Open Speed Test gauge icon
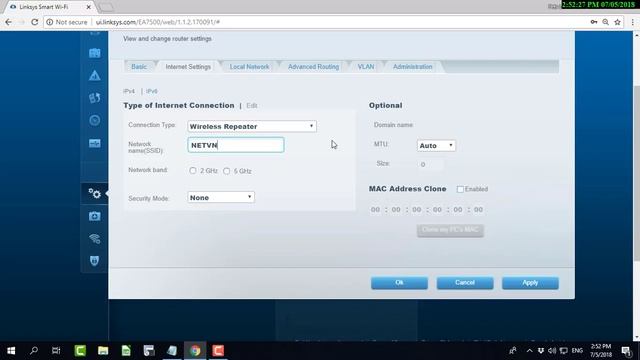Image resolution: width=640 pixels, height=360 pixels. (95, 120)
